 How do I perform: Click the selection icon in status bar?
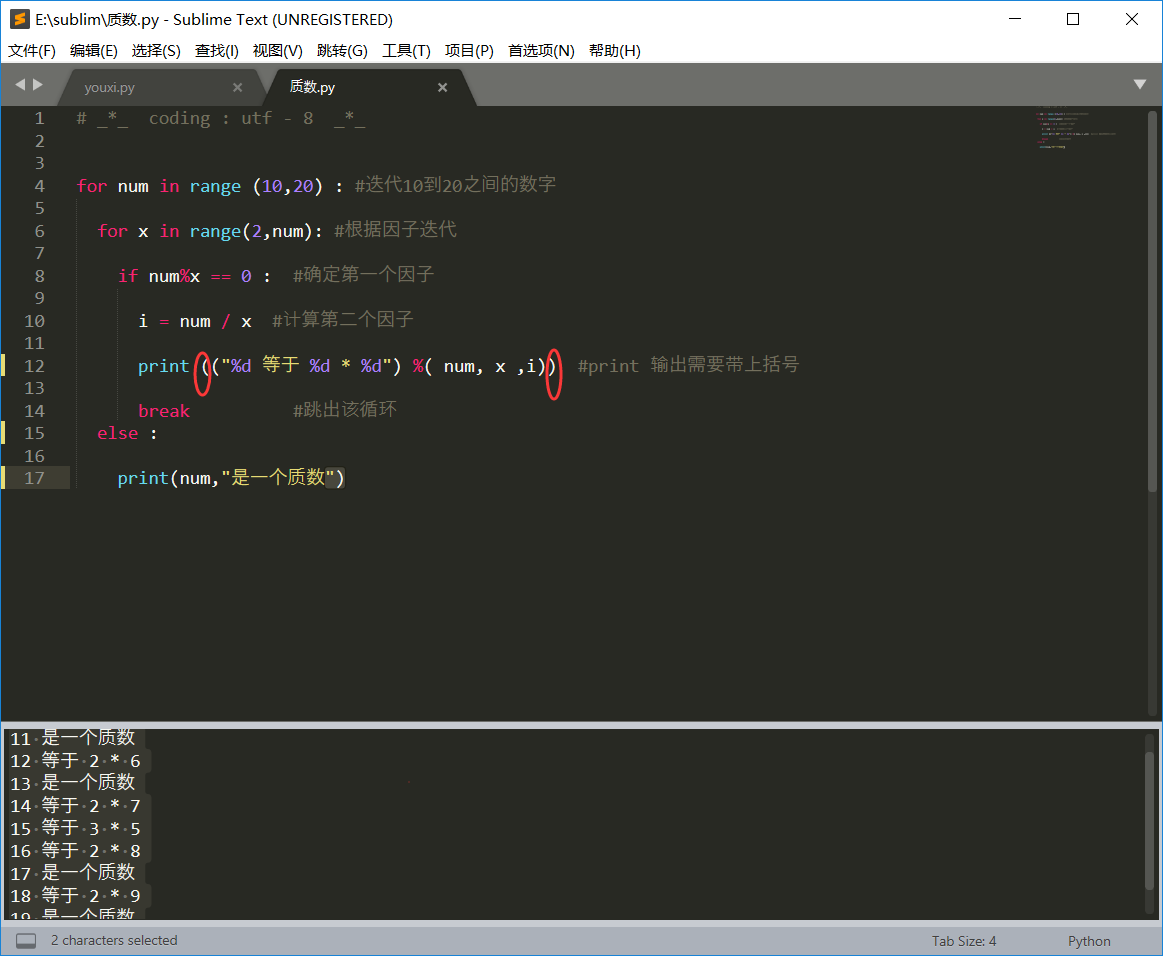point(25,940)
